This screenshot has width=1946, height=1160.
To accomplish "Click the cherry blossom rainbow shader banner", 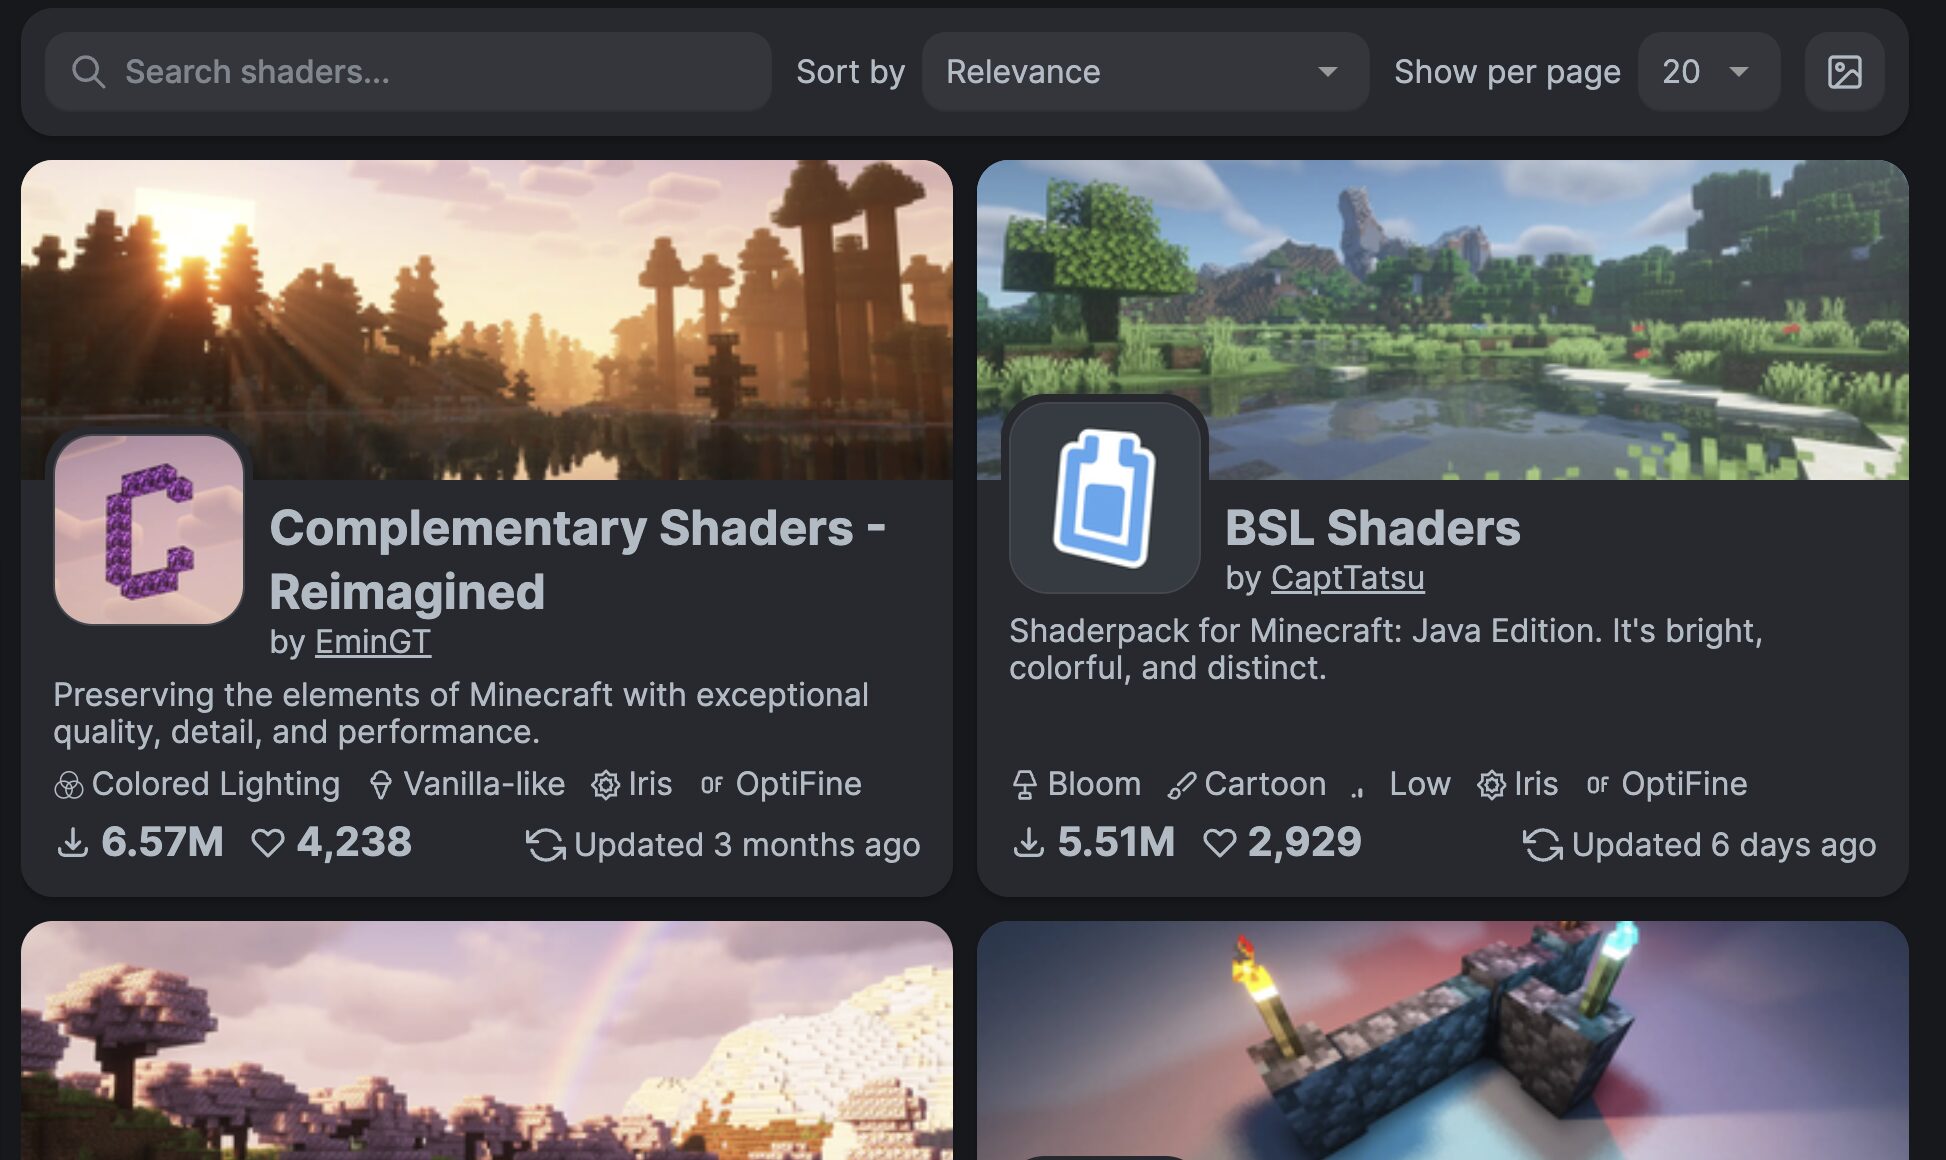I will tap(487, 1040).
